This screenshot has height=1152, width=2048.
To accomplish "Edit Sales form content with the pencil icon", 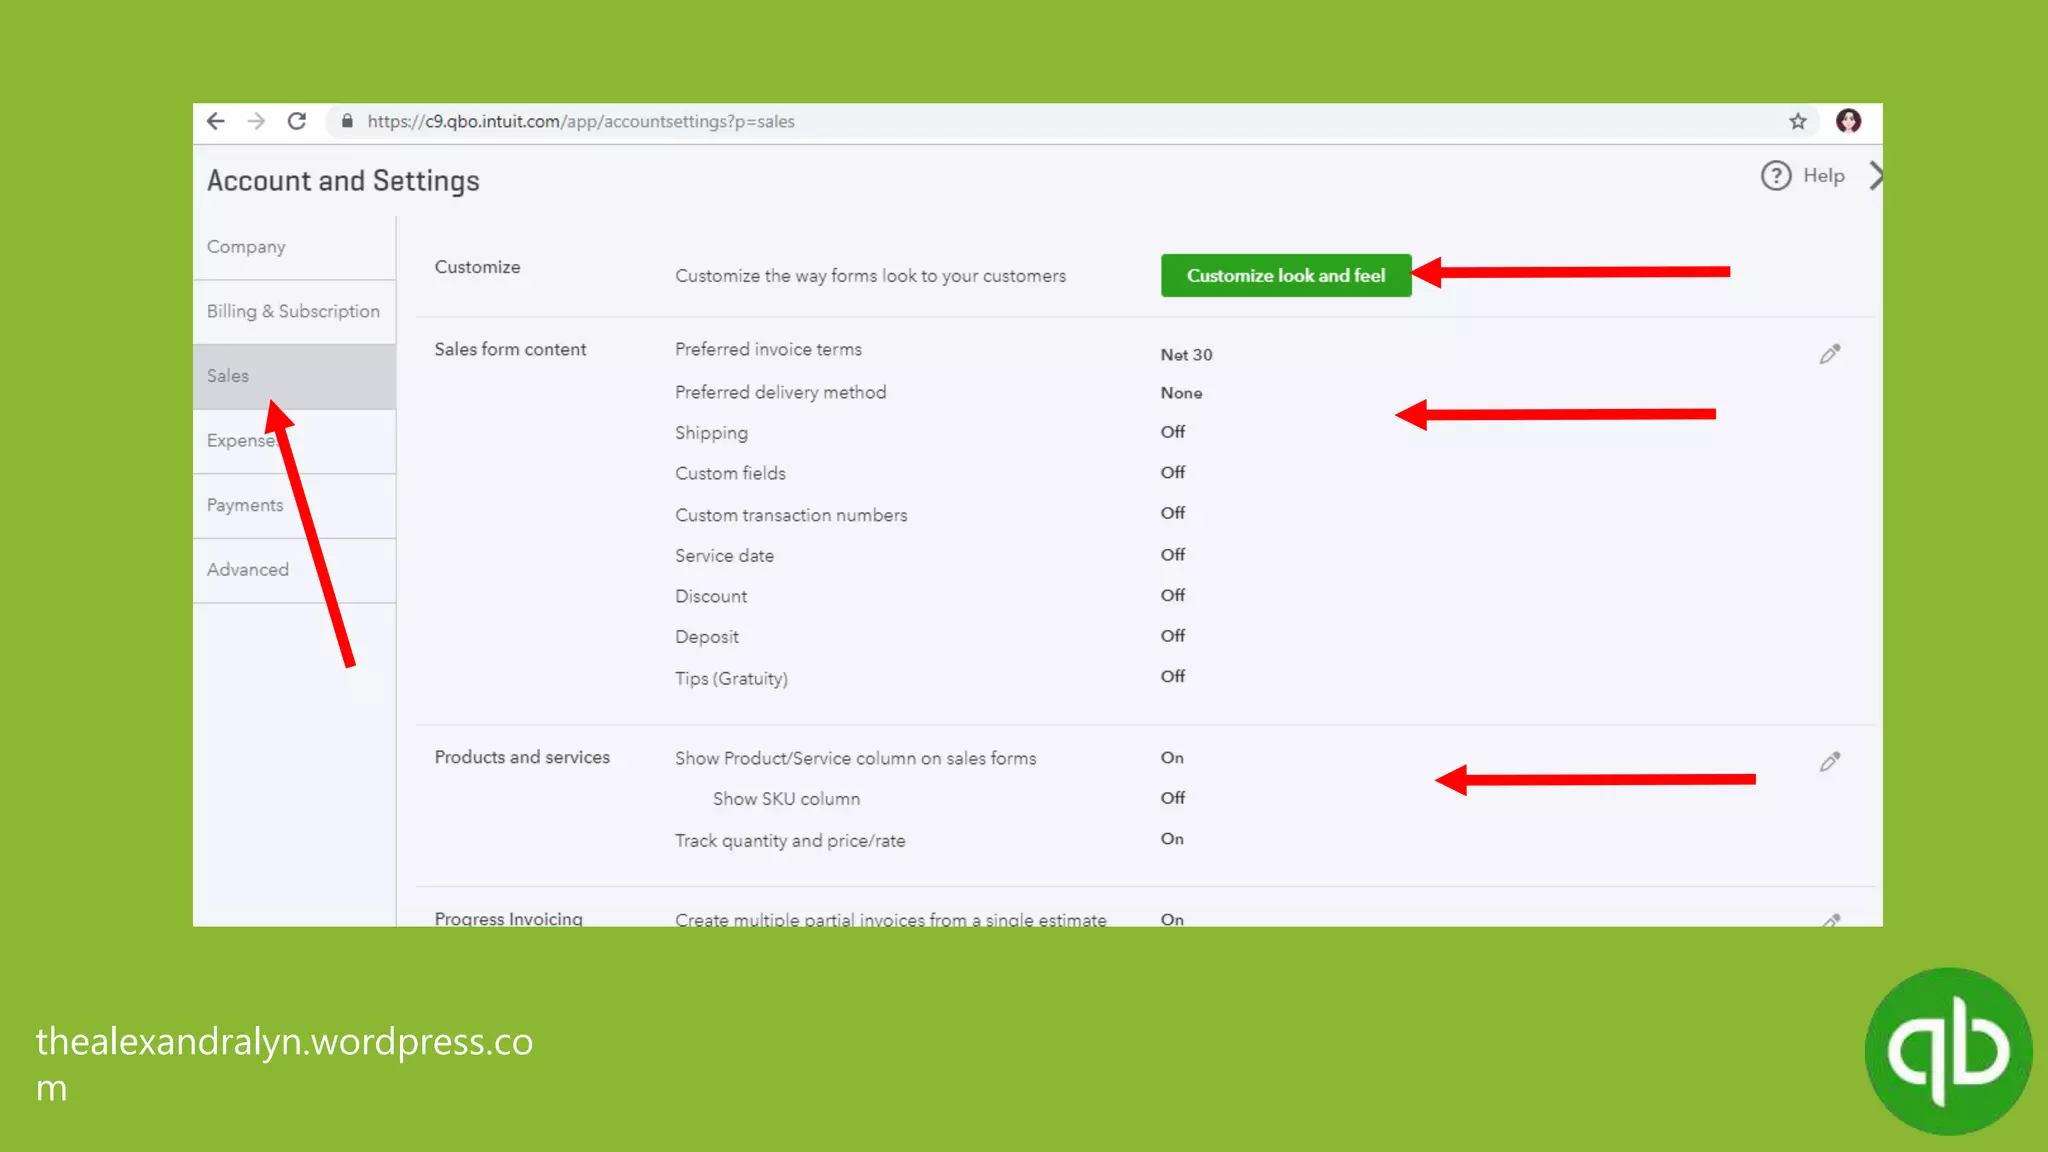I will click(1829, 354).
